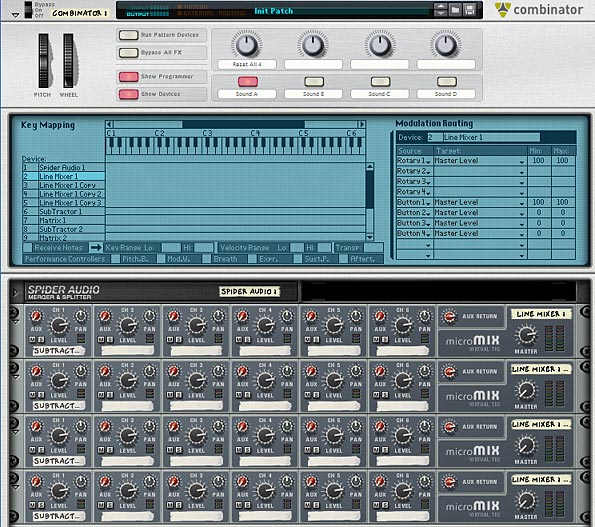Click CH 3 Level knob on Line Mixer 1
The width and height of the screenshot is (595, 527).
tap(197, 326)
